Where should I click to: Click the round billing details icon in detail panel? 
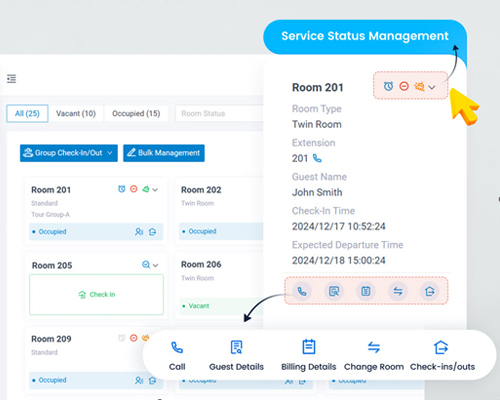pos(366,291)
